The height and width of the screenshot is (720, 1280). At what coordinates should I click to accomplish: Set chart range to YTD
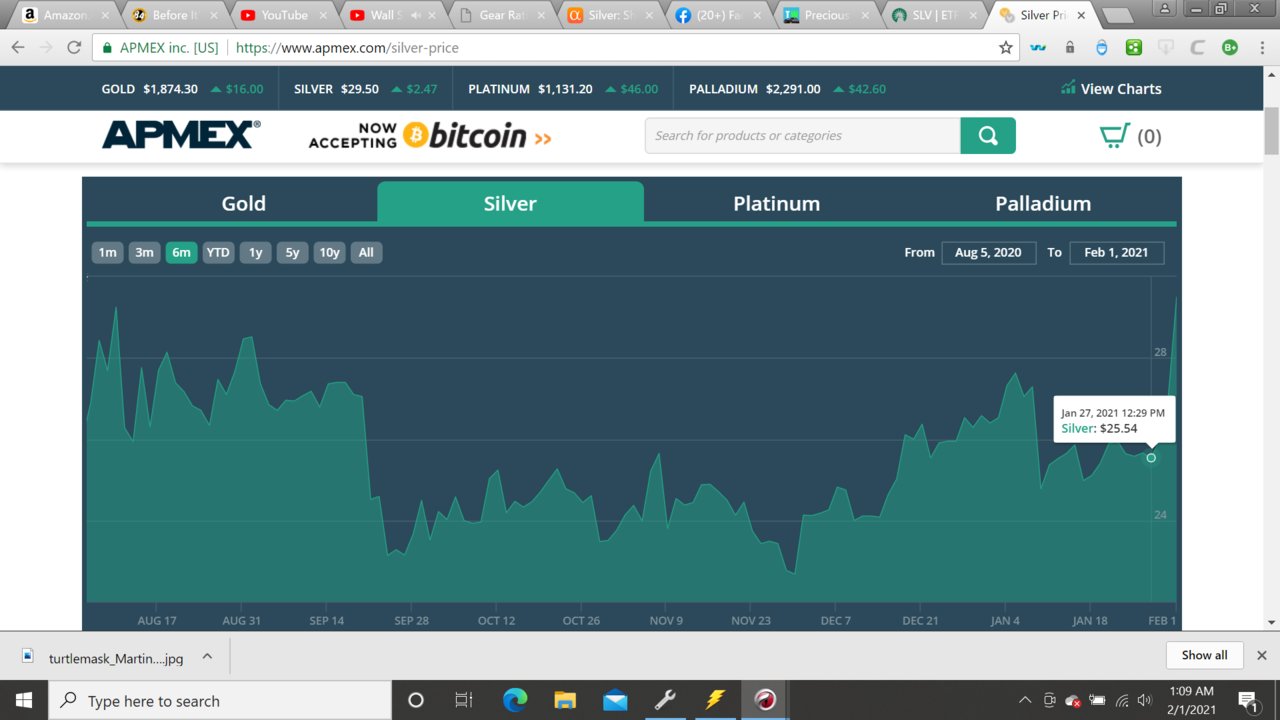tap(218, 252)
